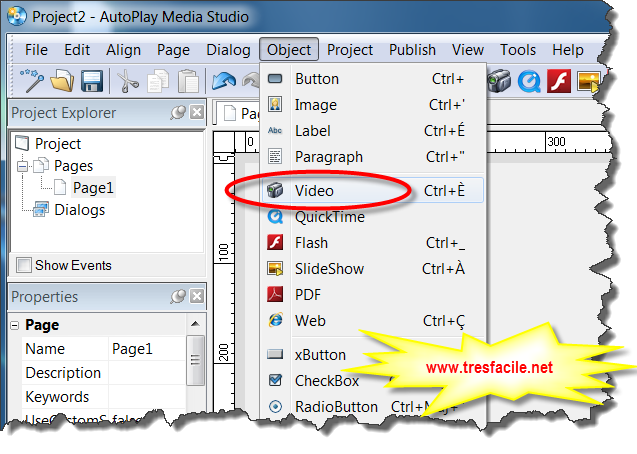Click the AutoPlay Media Studio title icon
Image resolution: width=637 pixels, height=454 pixels.
17,16
